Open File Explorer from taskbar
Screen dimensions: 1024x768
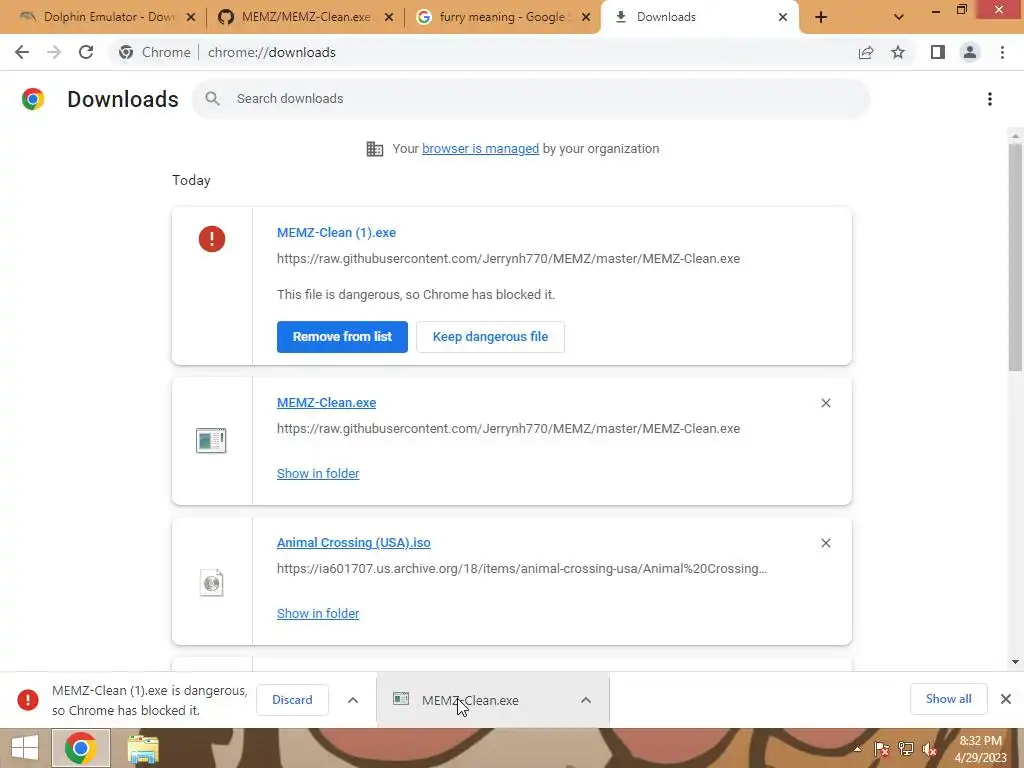click(143, 748)
